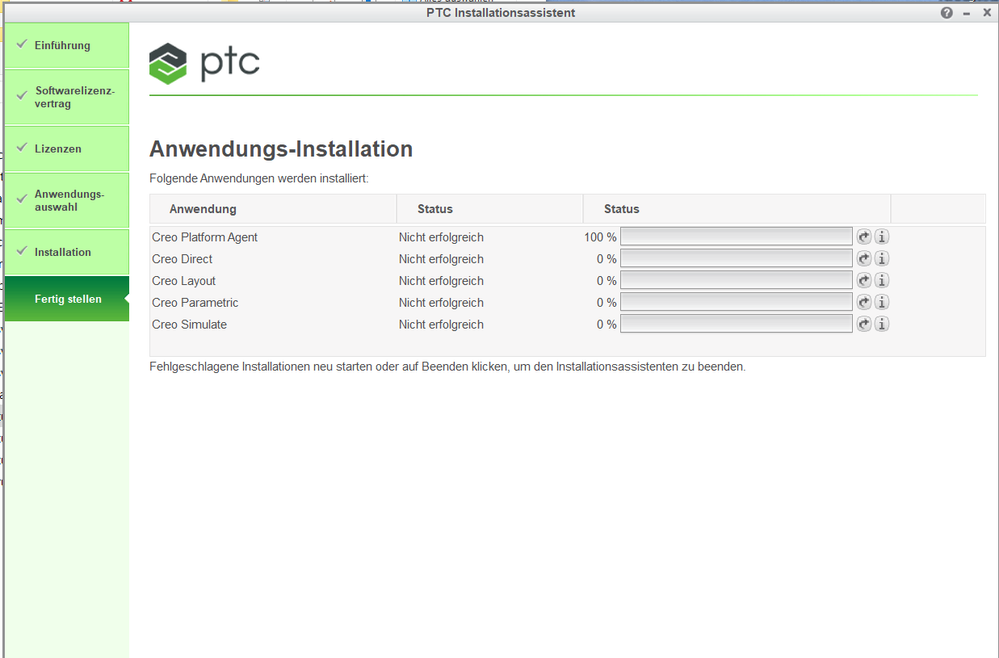
Task: Close the PTC Installationsassistent window
Action: 987,12
